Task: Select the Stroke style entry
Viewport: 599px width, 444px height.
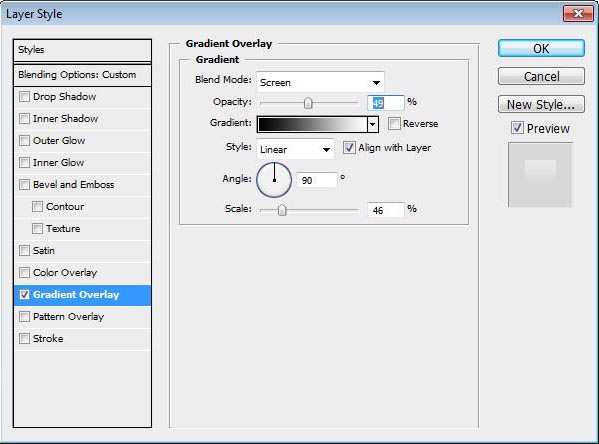Action: [x=82, y=339]
